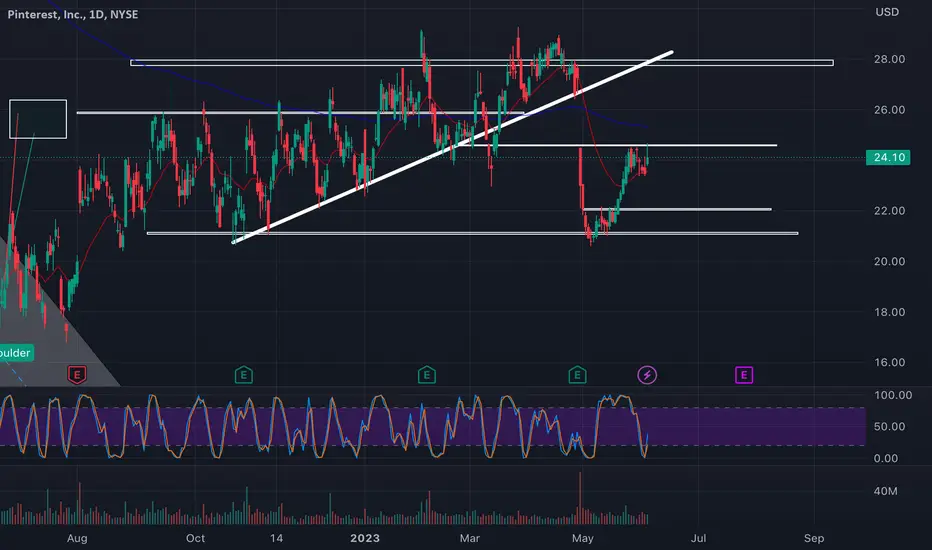Select the thick white ascending trendline
The height and width of the screenshot is (550, 932).
[452, 147]
